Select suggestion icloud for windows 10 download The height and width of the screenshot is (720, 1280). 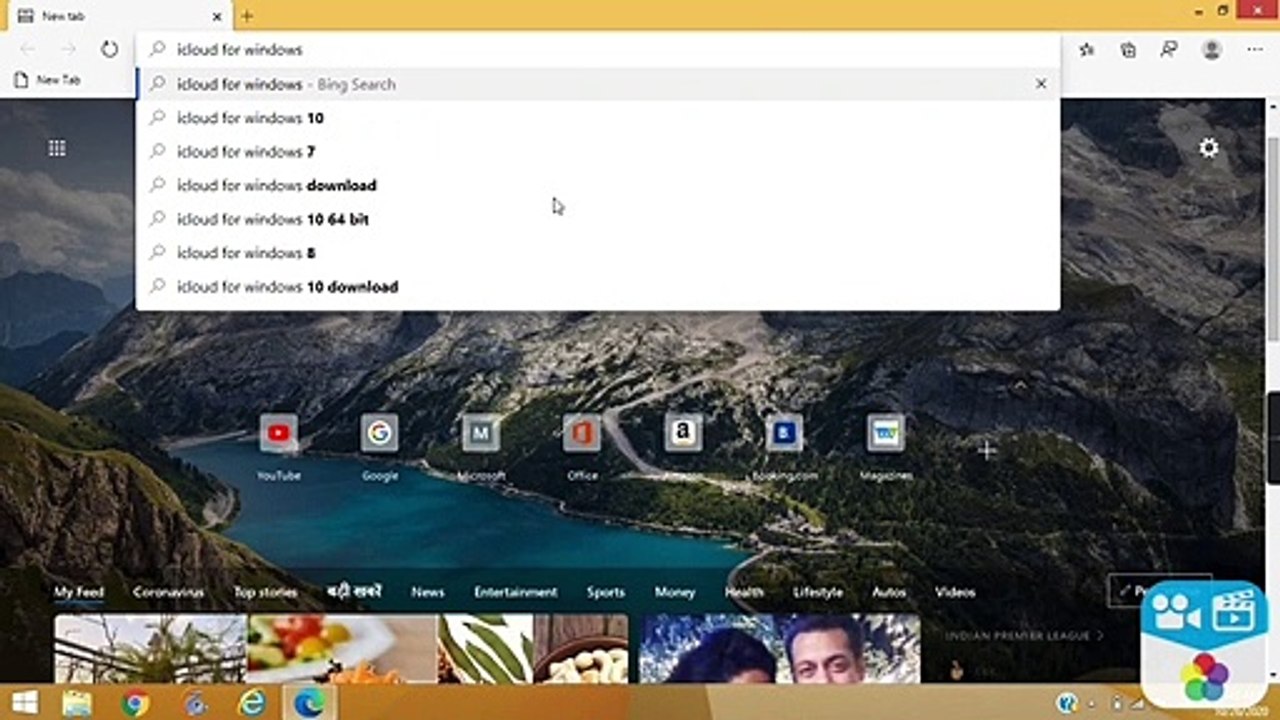598,286
